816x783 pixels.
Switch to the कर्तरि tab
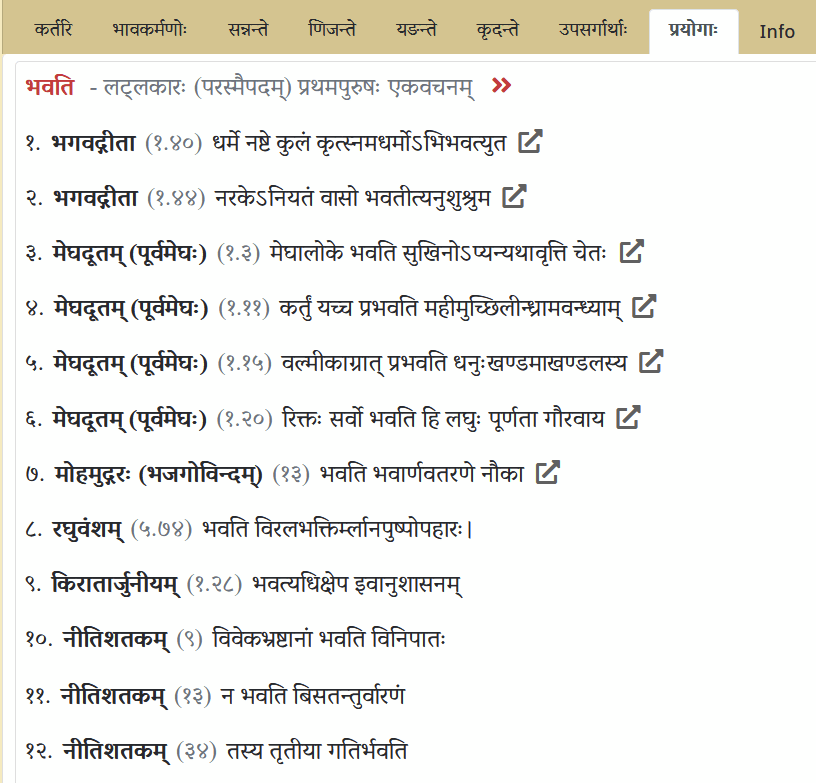pyautogui.click(x=49, y=30)
